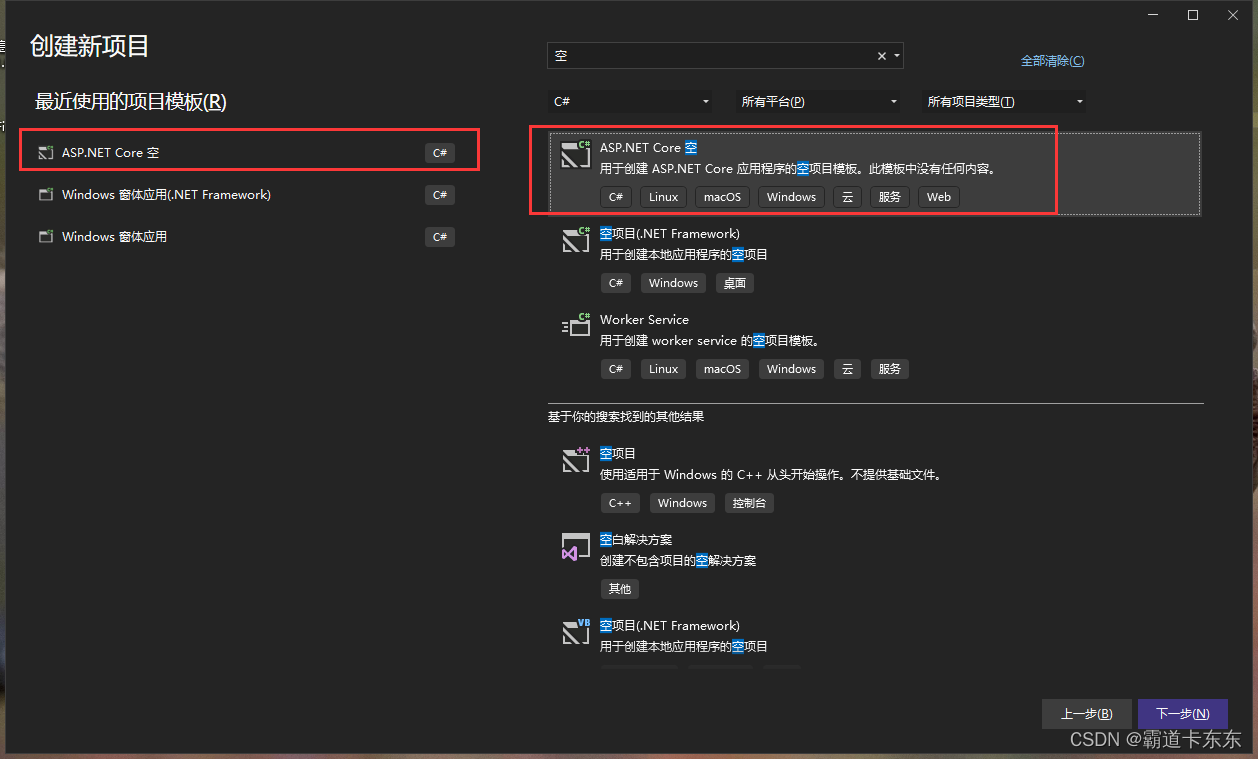This screenshot has width=1258, height=759.
Task: Click the 云 tag under ASP.NET Core 空
Action: click(847, 197)
